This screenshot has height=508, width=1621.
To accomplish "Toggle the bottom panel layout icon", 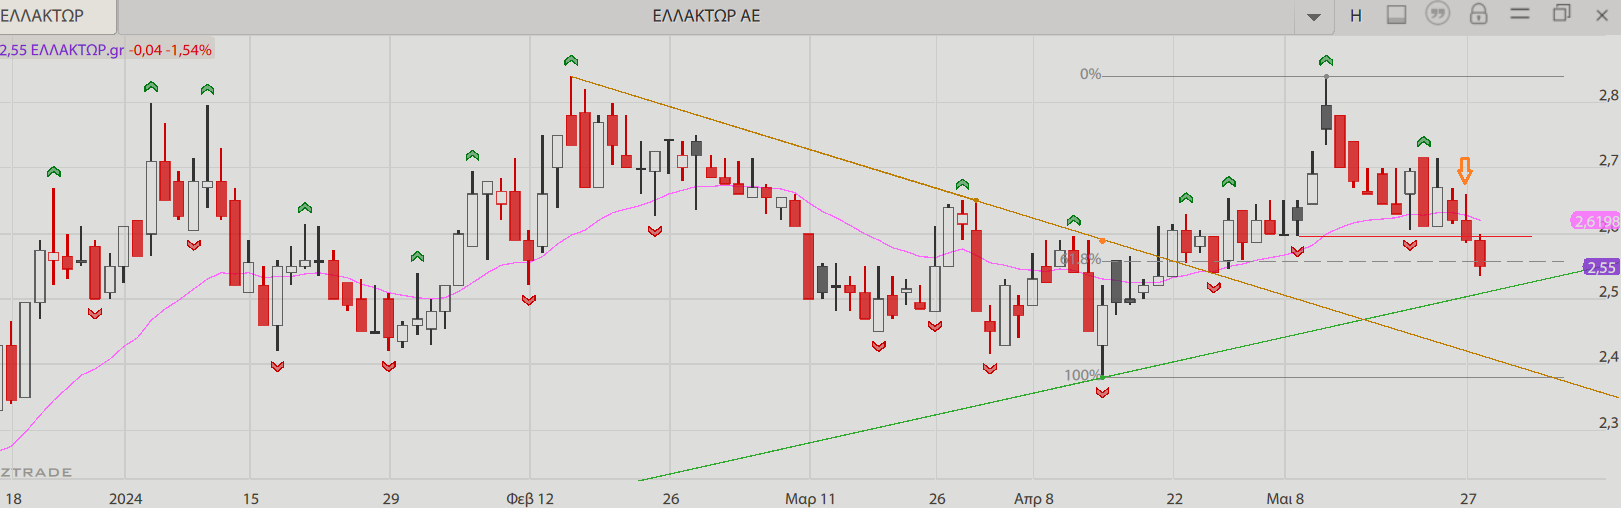I will click(x=1397, y=15).
